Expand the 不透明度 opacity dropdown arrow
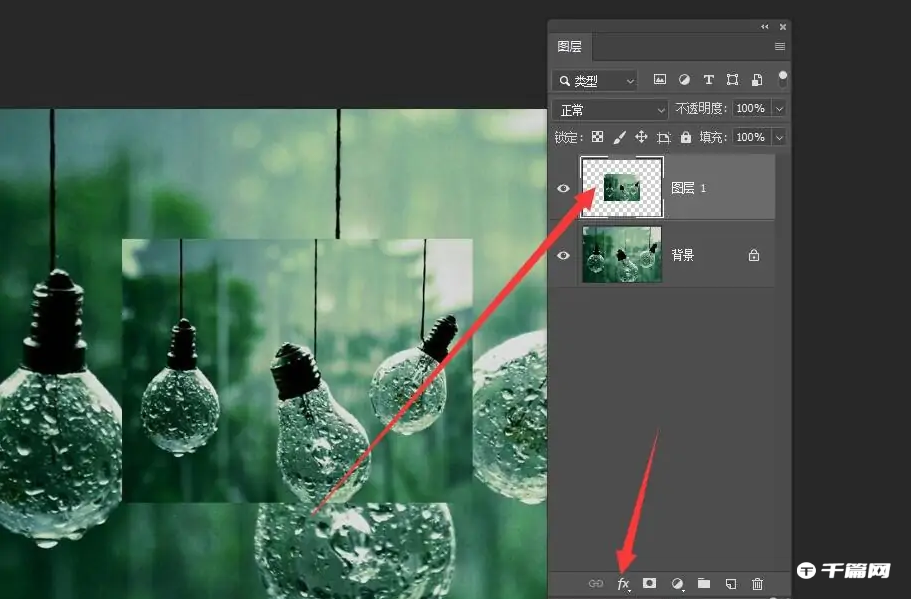911x599 pixels. click(x=776, y=109)
